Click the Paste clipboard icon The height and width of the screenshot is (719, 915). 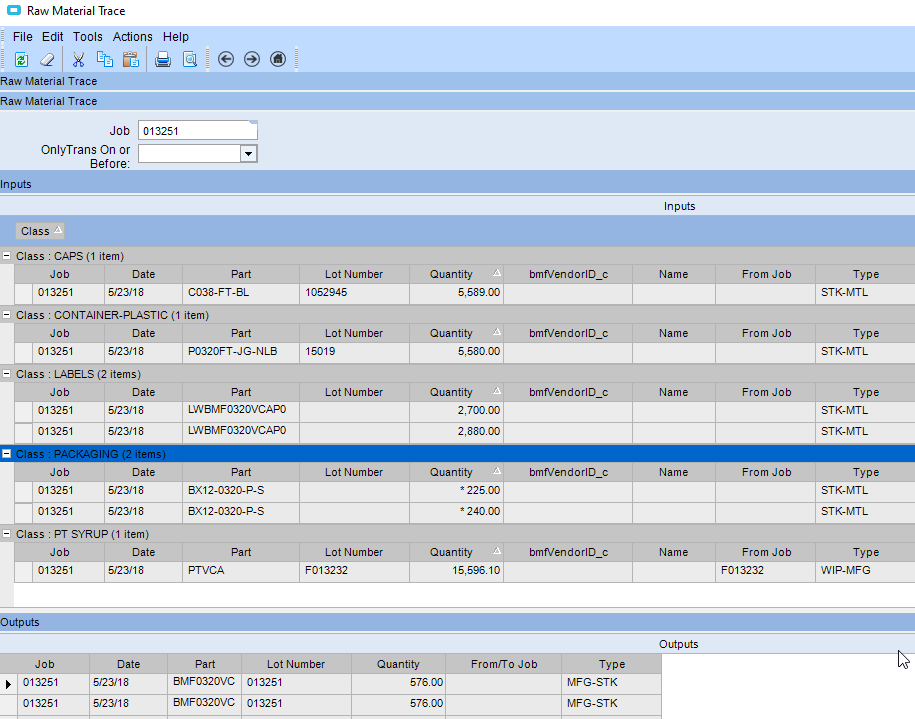click(x=130, y=59)
